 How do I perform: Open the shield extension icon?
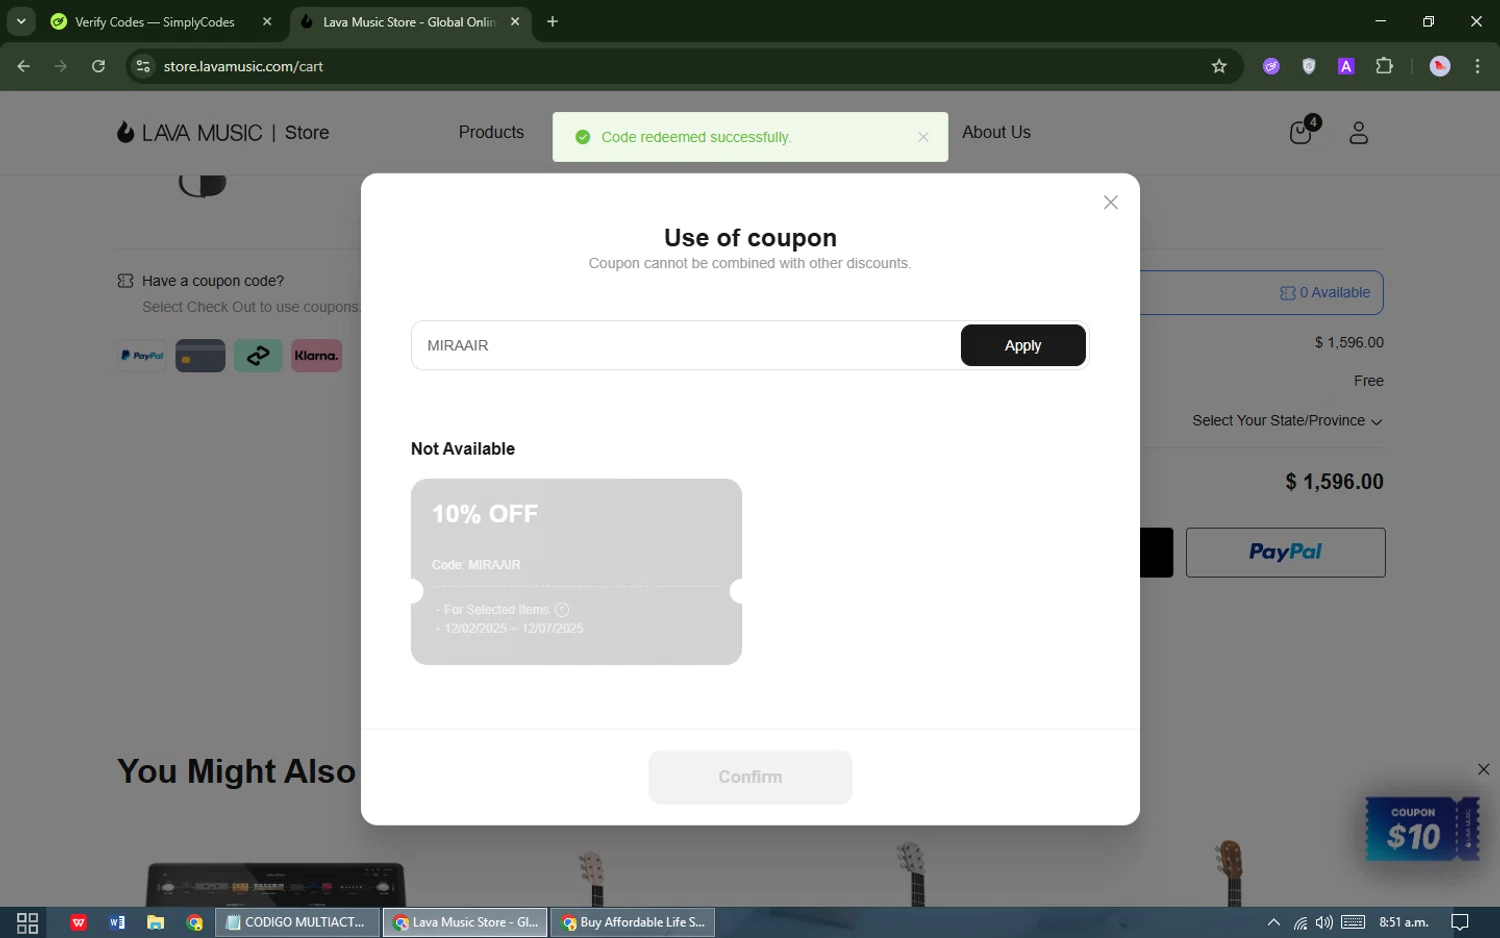pyautogui.click(x=1309, y=66)
